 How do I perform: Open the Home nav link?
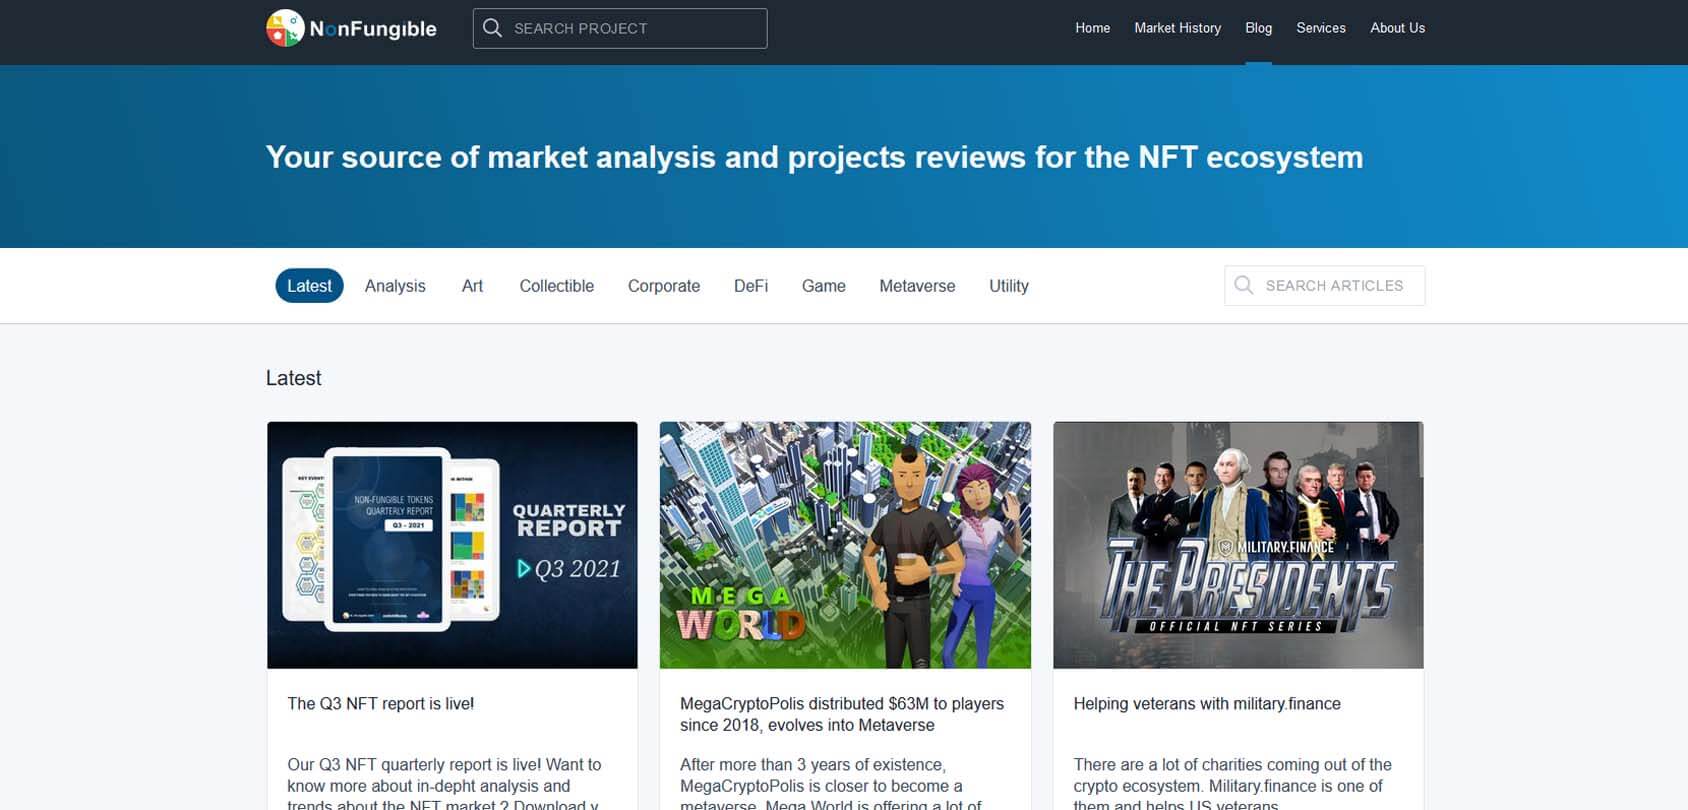click(1092, 28)
